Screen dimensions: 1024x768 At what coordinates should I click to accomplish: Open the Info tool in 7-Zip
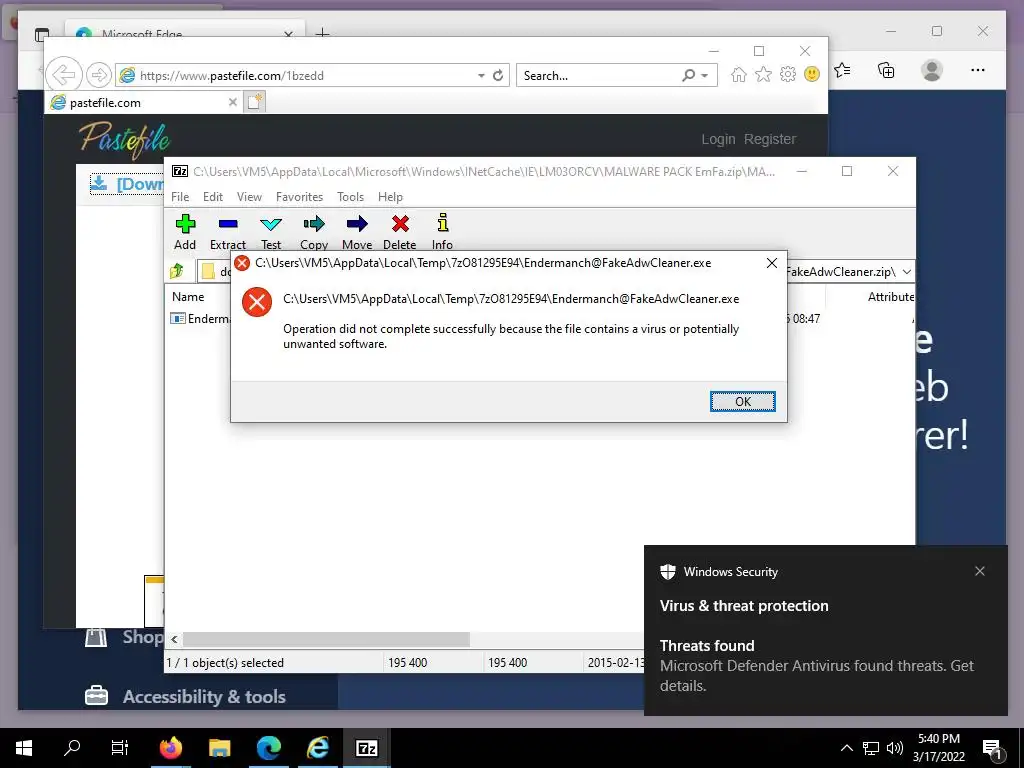coord(443,223)
